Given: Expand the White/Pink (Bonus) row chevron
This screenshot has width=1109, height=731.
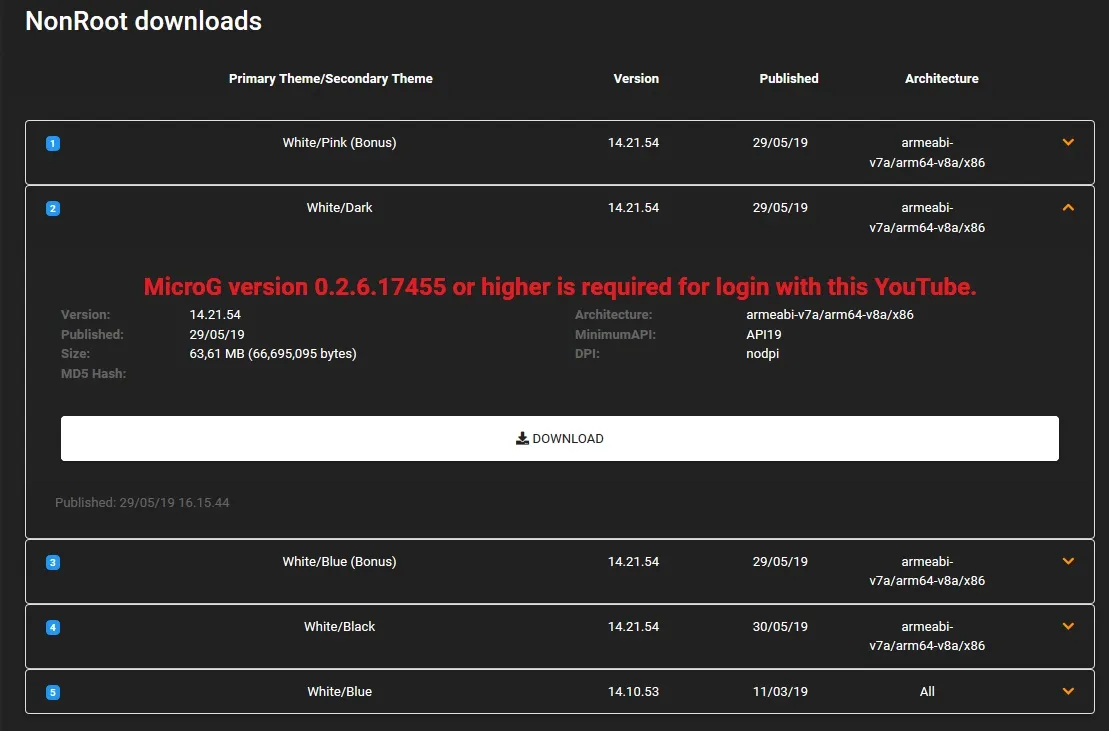Looking at the screenshot, I should pos(1068,143).
